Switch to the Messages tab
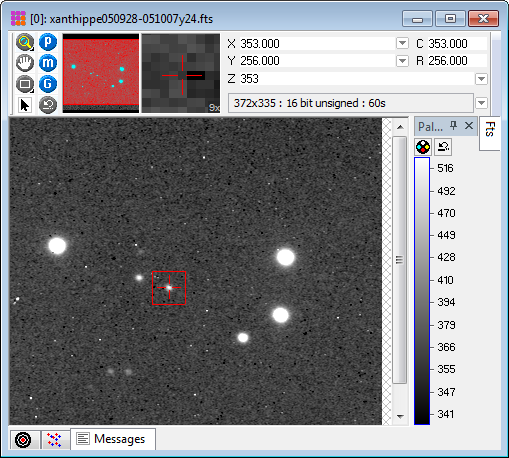The image size is (509, 458). pos(113,439)
